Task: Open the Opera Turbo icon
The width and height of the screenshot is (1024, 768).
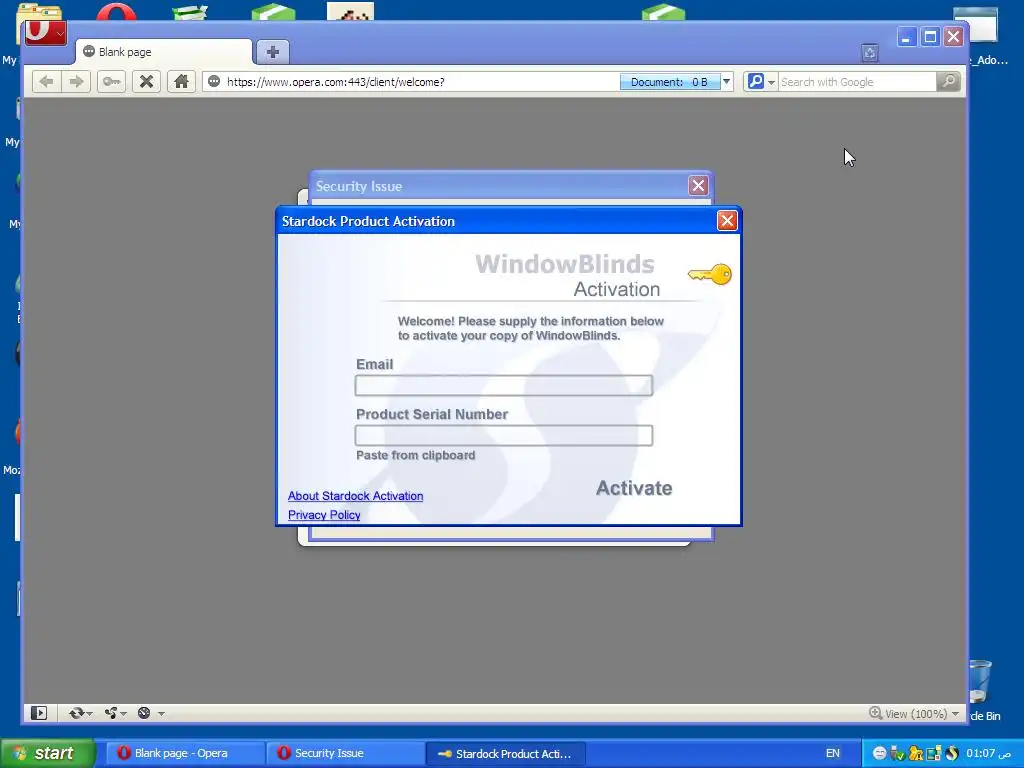Action: [144, 713]
